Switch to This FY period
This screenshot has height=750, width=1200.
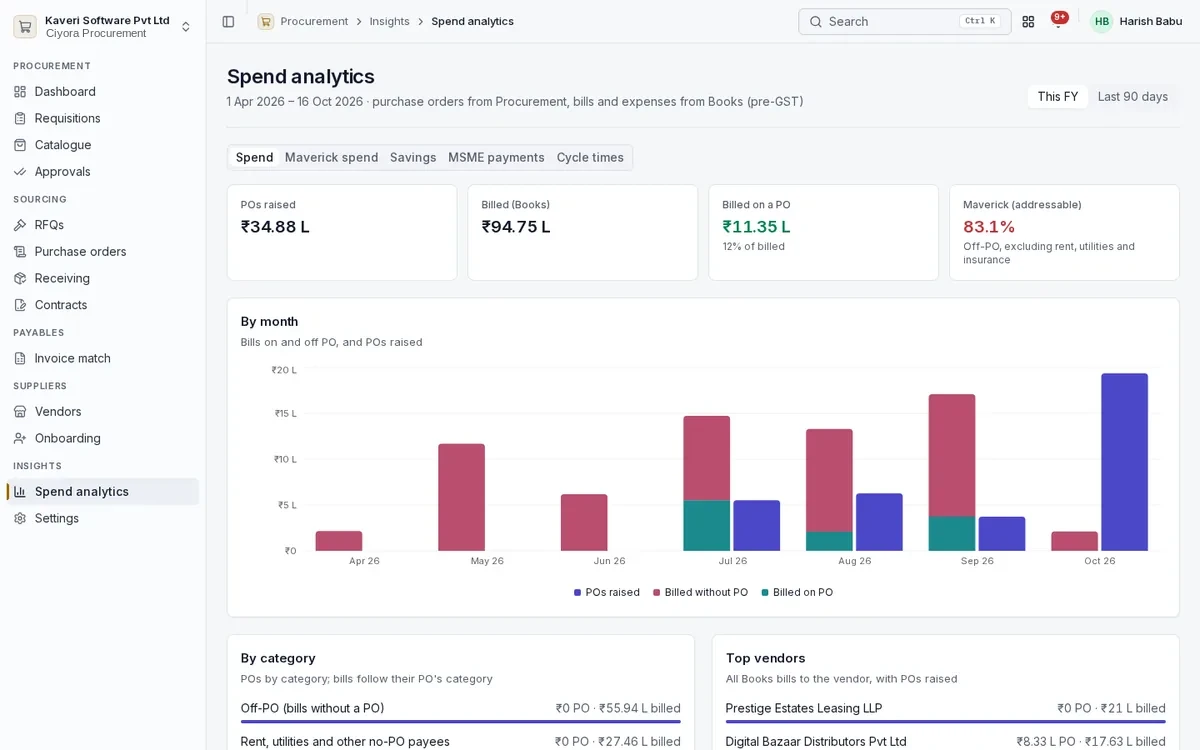click(x=1057, y=97)
